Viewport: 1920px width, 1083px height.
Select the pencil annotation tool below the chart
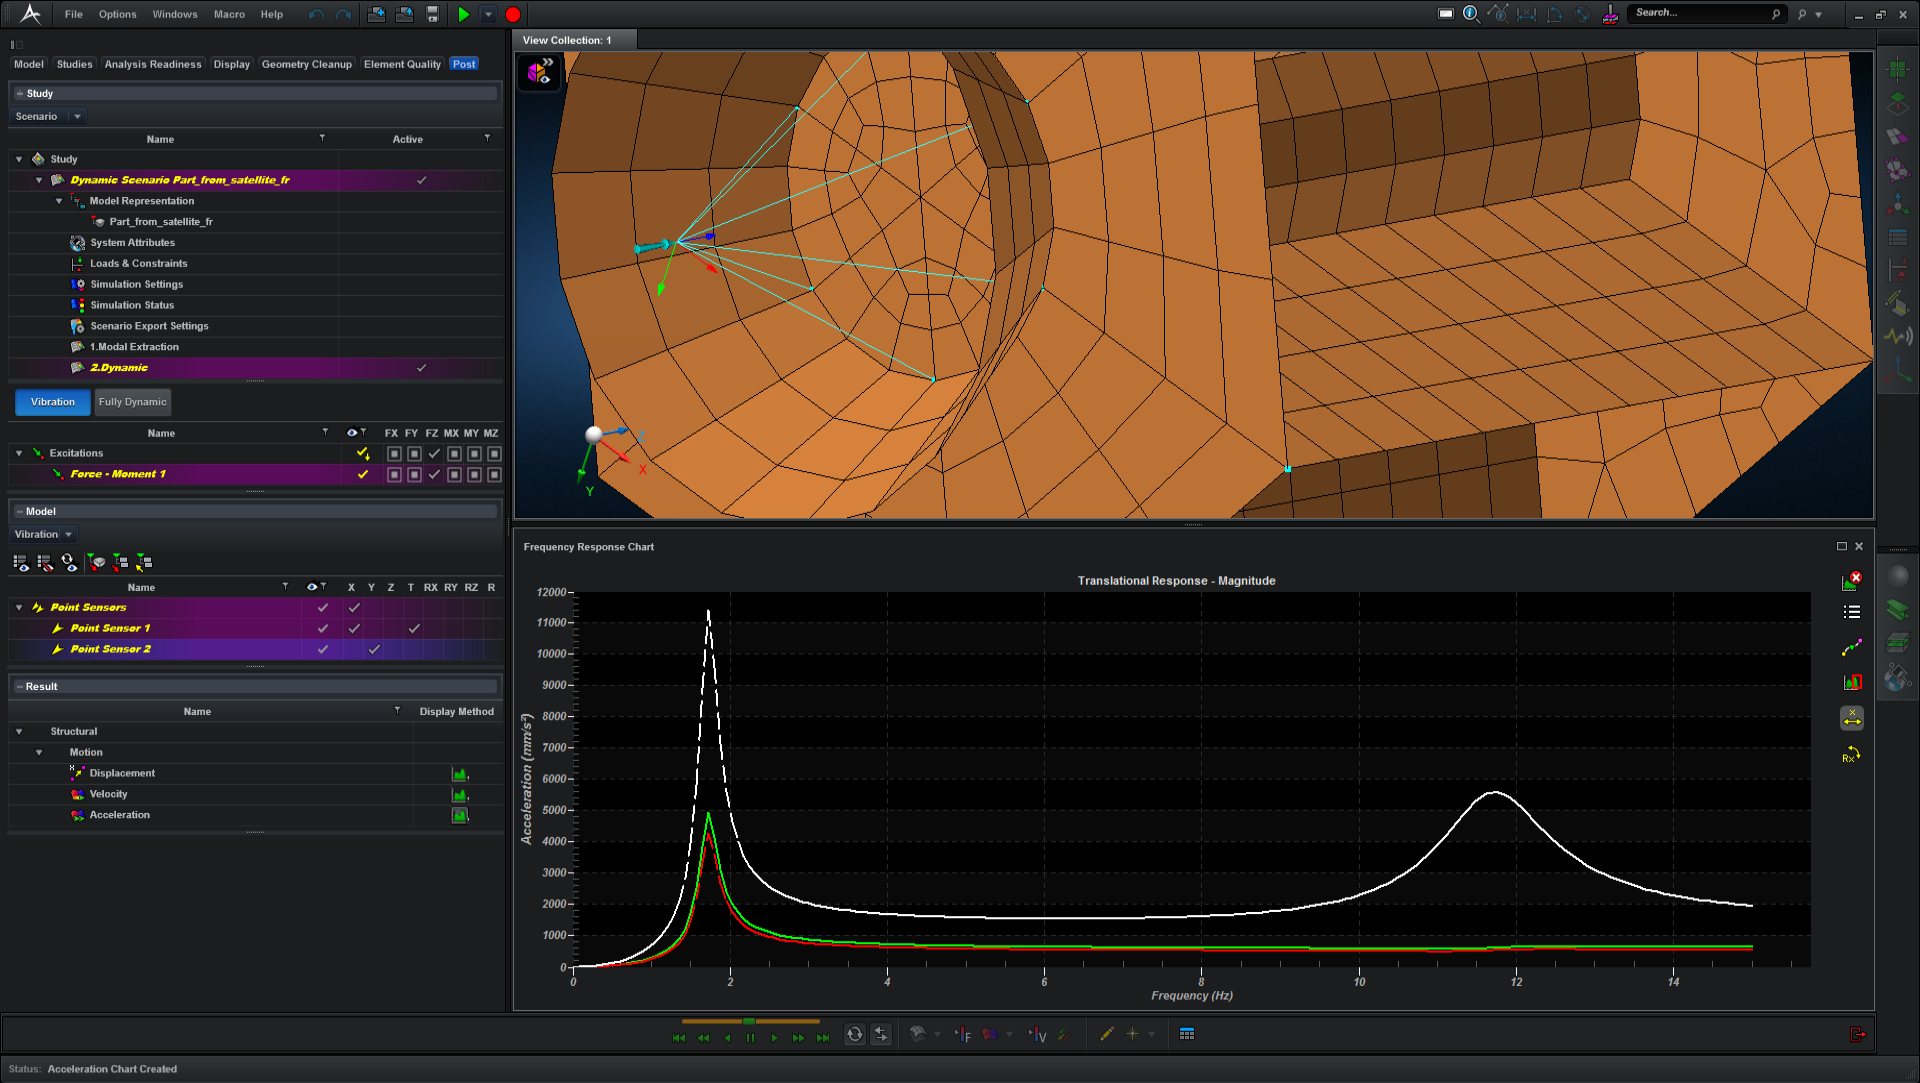click(x=1106, y=1034)
